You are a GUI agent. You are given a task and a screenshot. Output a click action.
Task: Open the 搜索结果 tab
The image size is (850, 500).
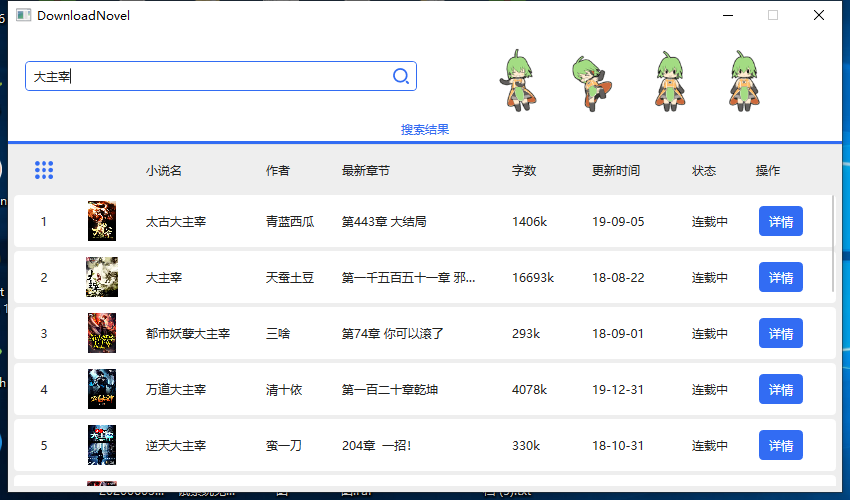pos(425,130)
